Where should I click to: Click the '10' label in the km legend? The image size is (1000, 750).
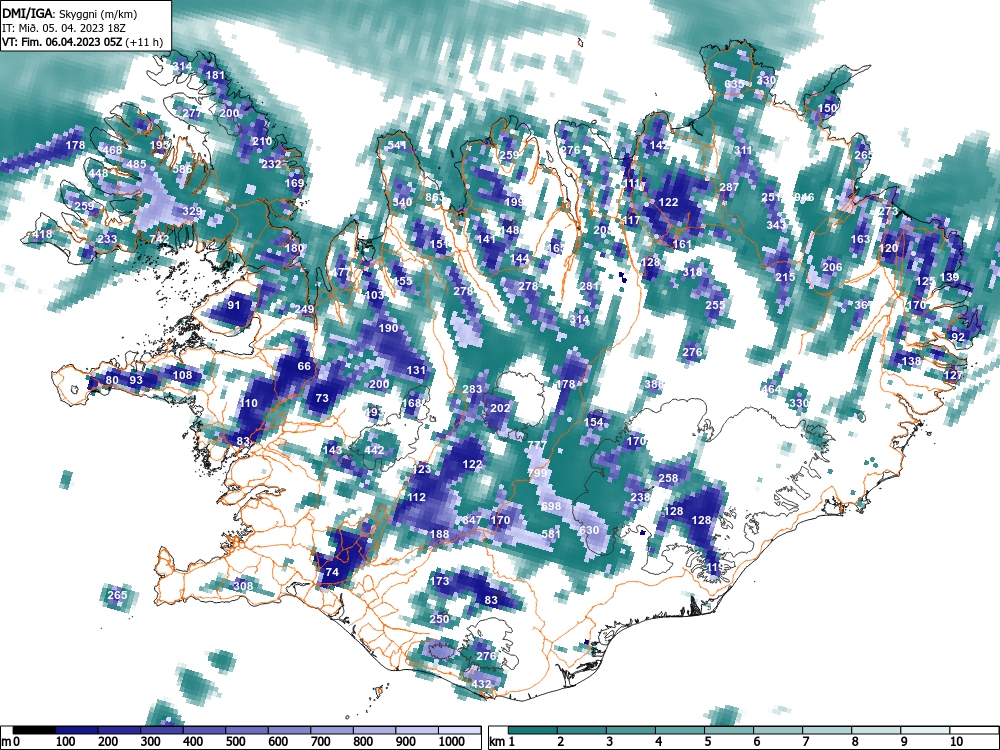pos(955,742)
